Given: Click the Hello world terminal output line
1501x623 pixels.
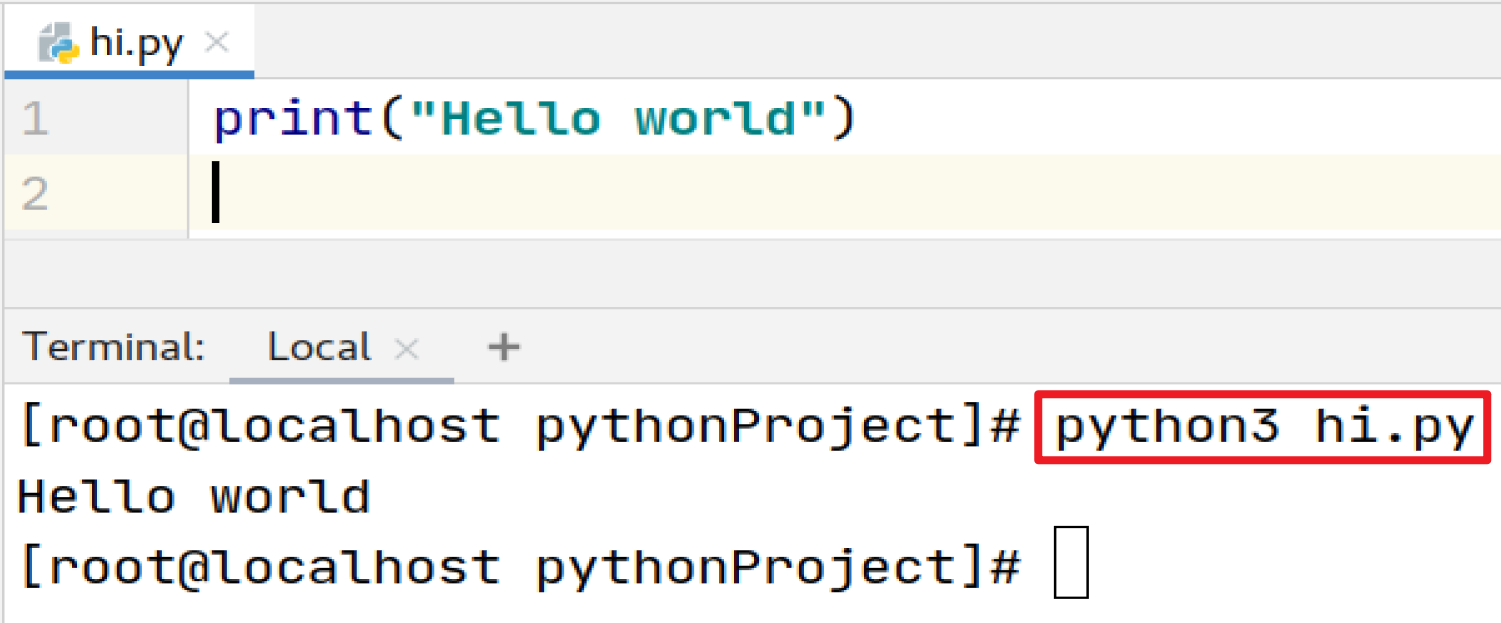Looking at the screenshot, I should 194,497.
